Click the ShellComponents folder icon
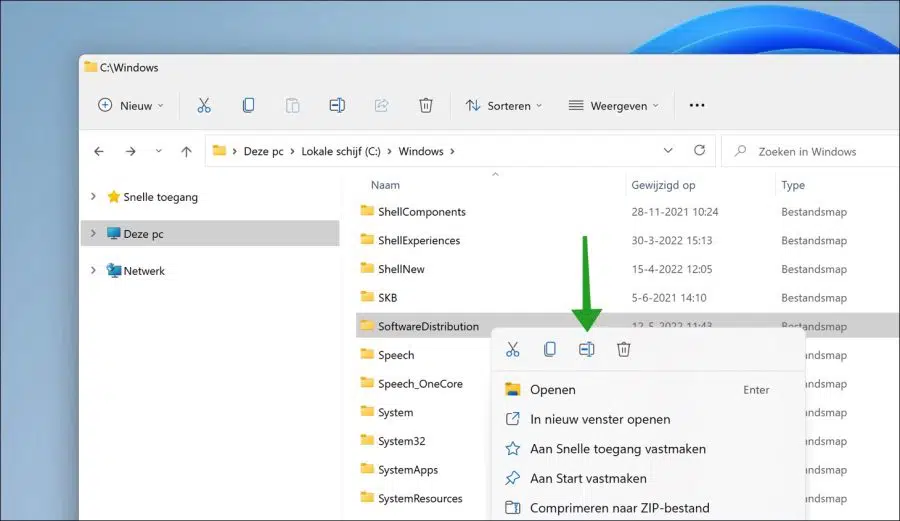The height and width of the screenshot is (521, 900). point(367,211)
